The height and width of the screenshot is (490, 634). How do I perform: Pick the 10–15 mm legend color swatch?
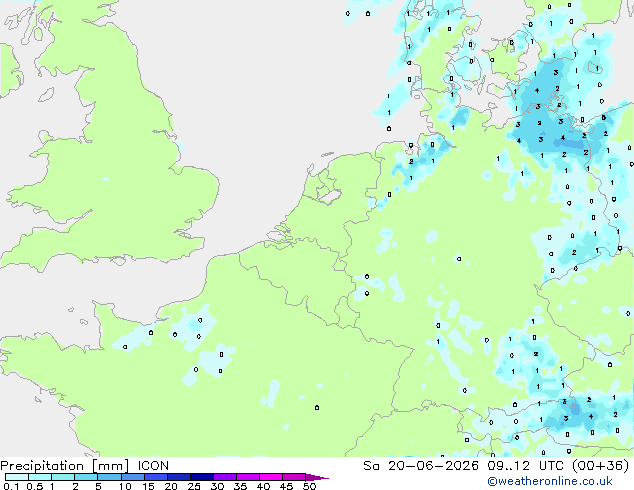tap(132, 477)
